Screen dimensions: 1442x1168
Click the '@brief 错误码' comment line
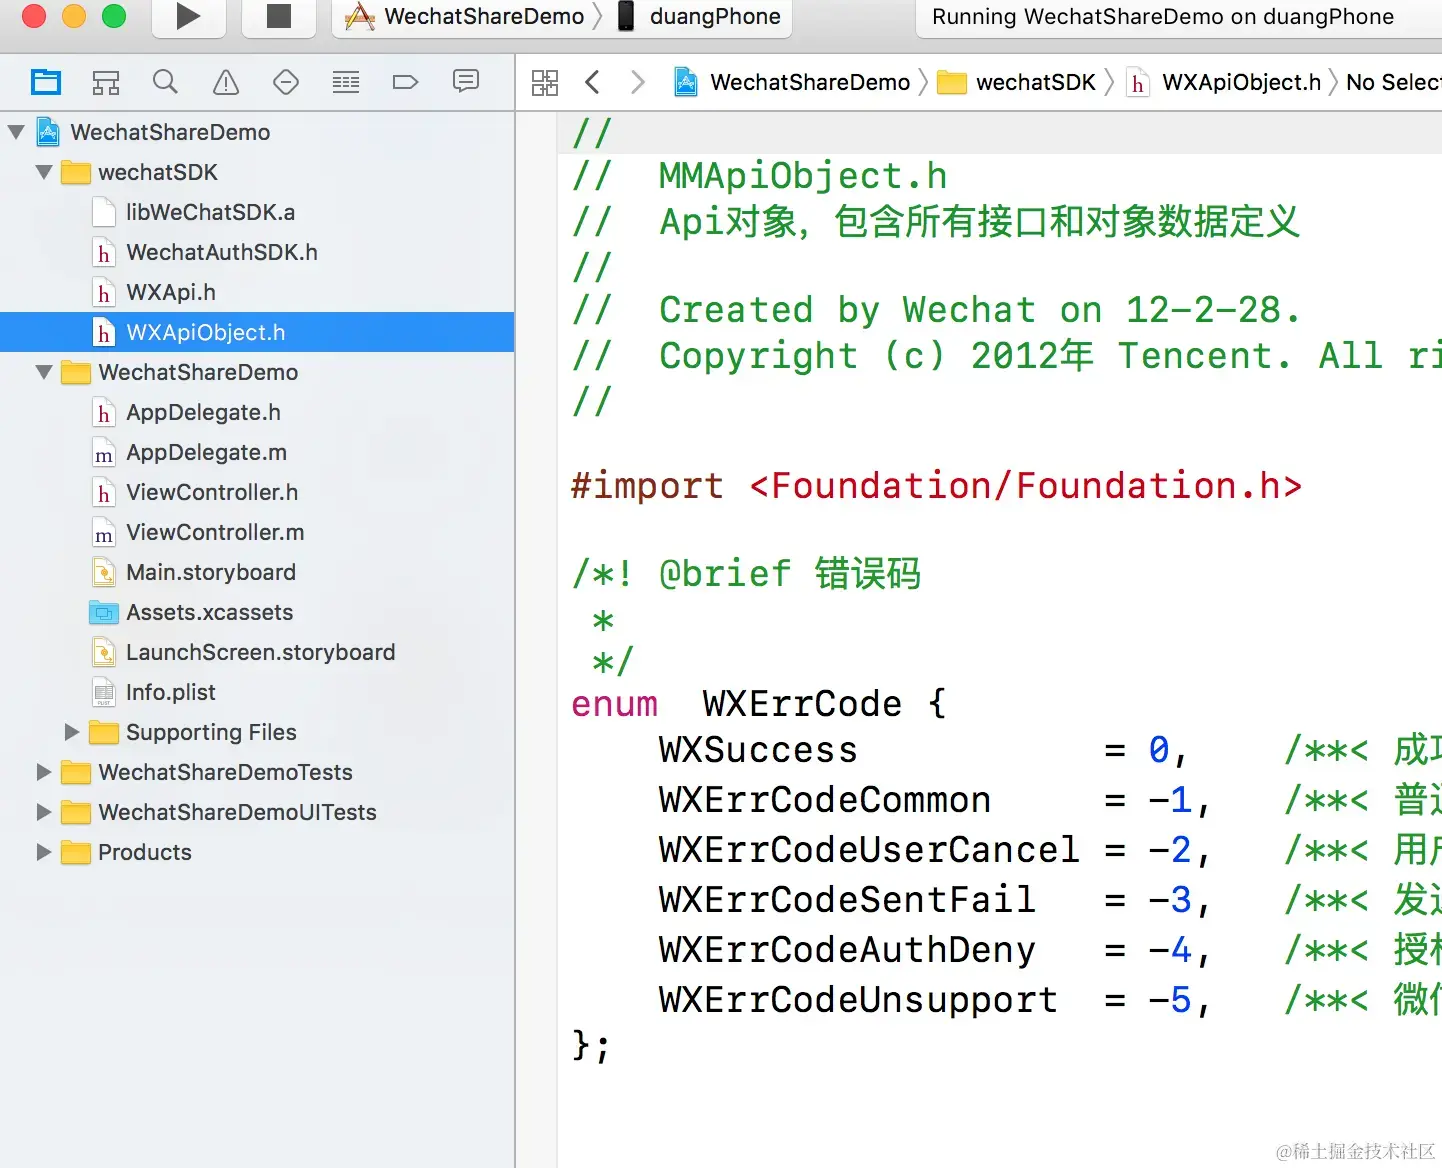point(746,574)
